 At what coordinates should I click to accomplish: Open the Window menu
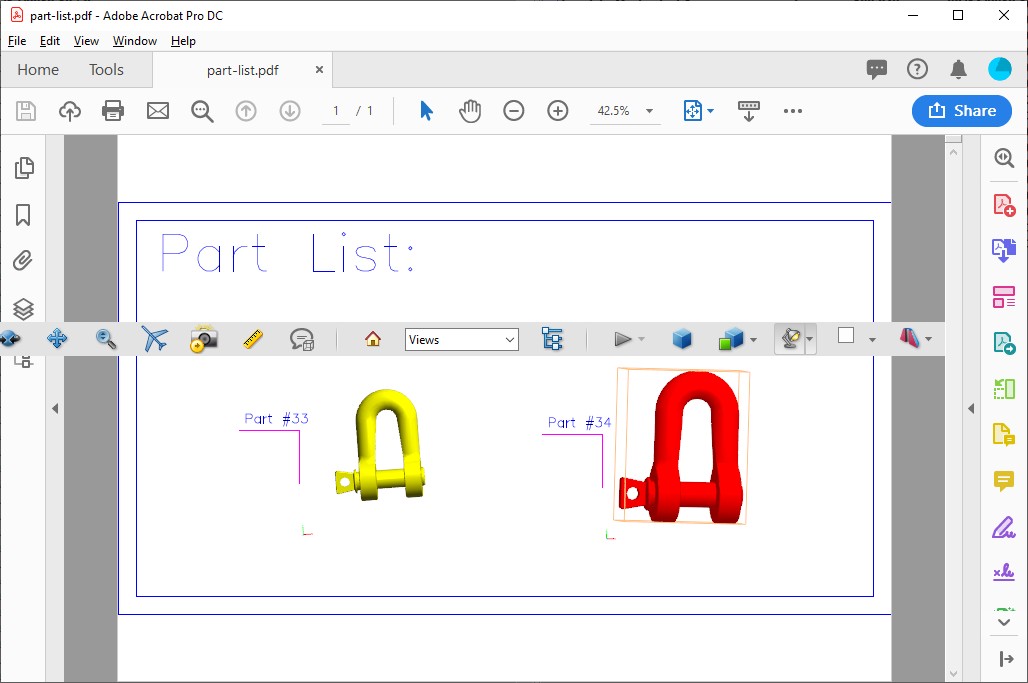(x=134, y=41)
